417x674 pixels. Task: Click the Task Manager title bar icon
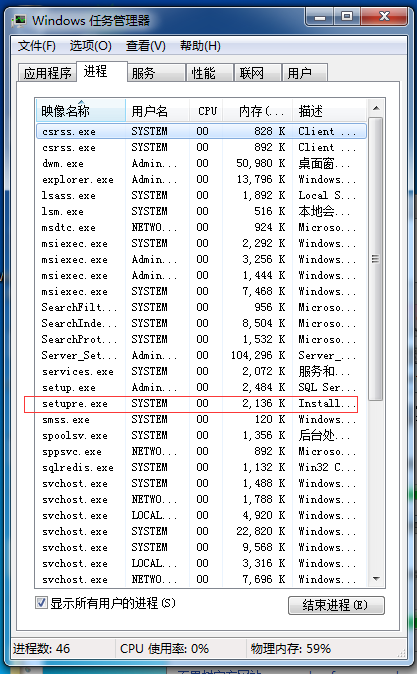19,20
